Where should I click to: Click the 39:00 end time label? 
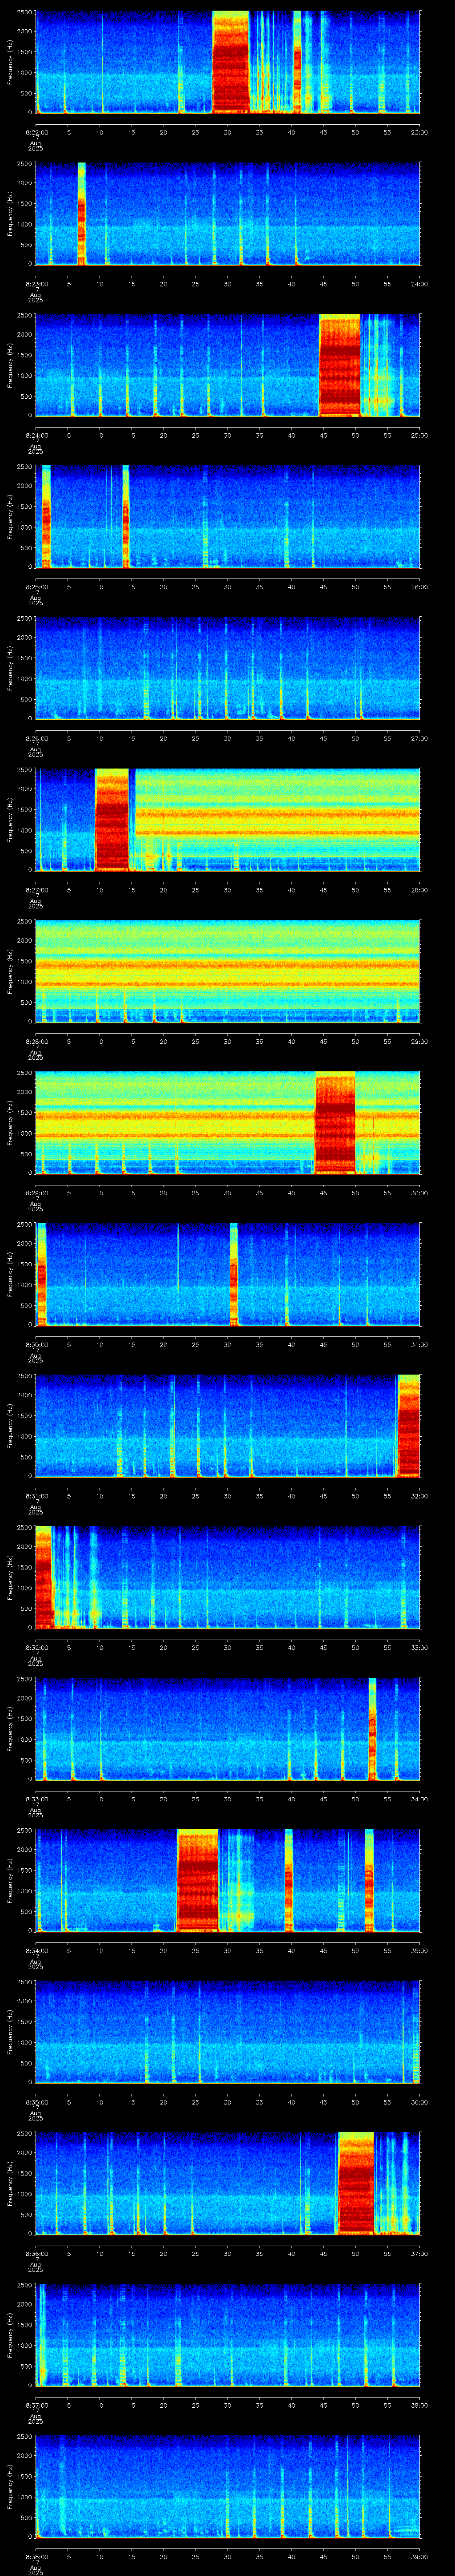click(x=419, y=2556)
